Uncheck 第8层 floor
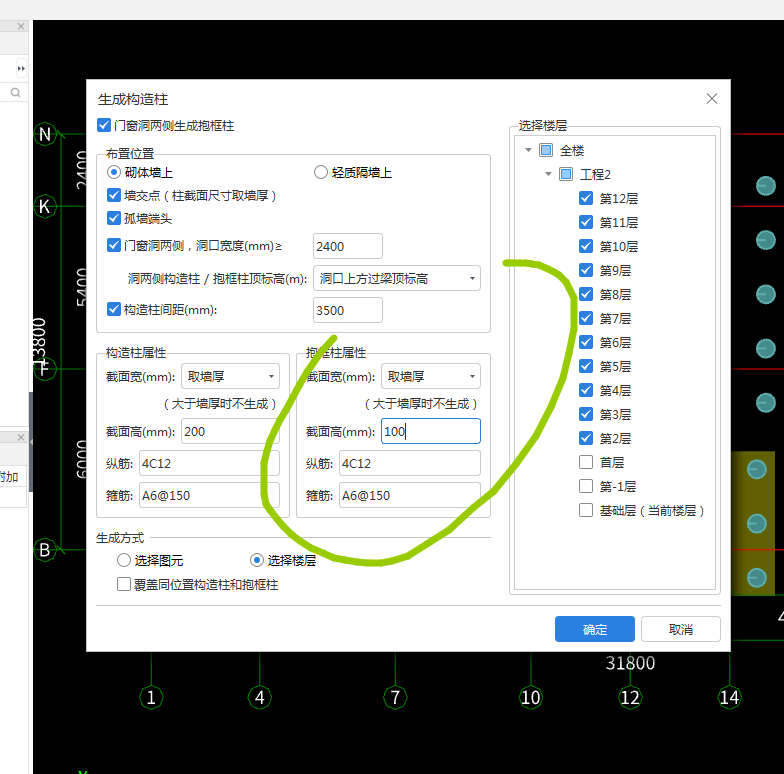 click(x=586, y=294)
